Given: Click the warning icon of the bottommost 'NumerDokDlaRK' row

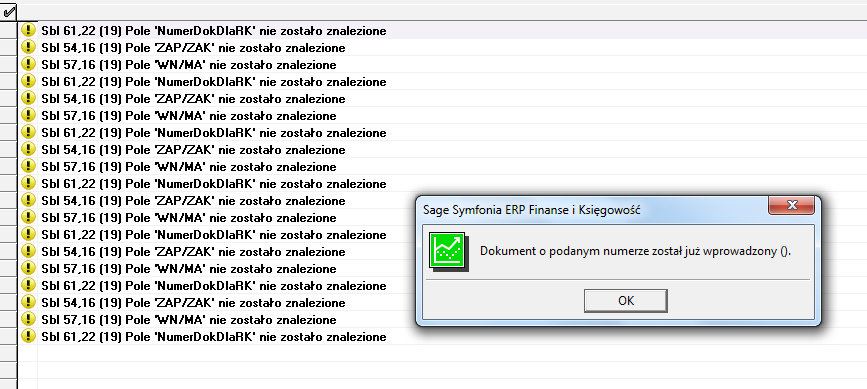Looking at the screenshot, I should point(28,336).
